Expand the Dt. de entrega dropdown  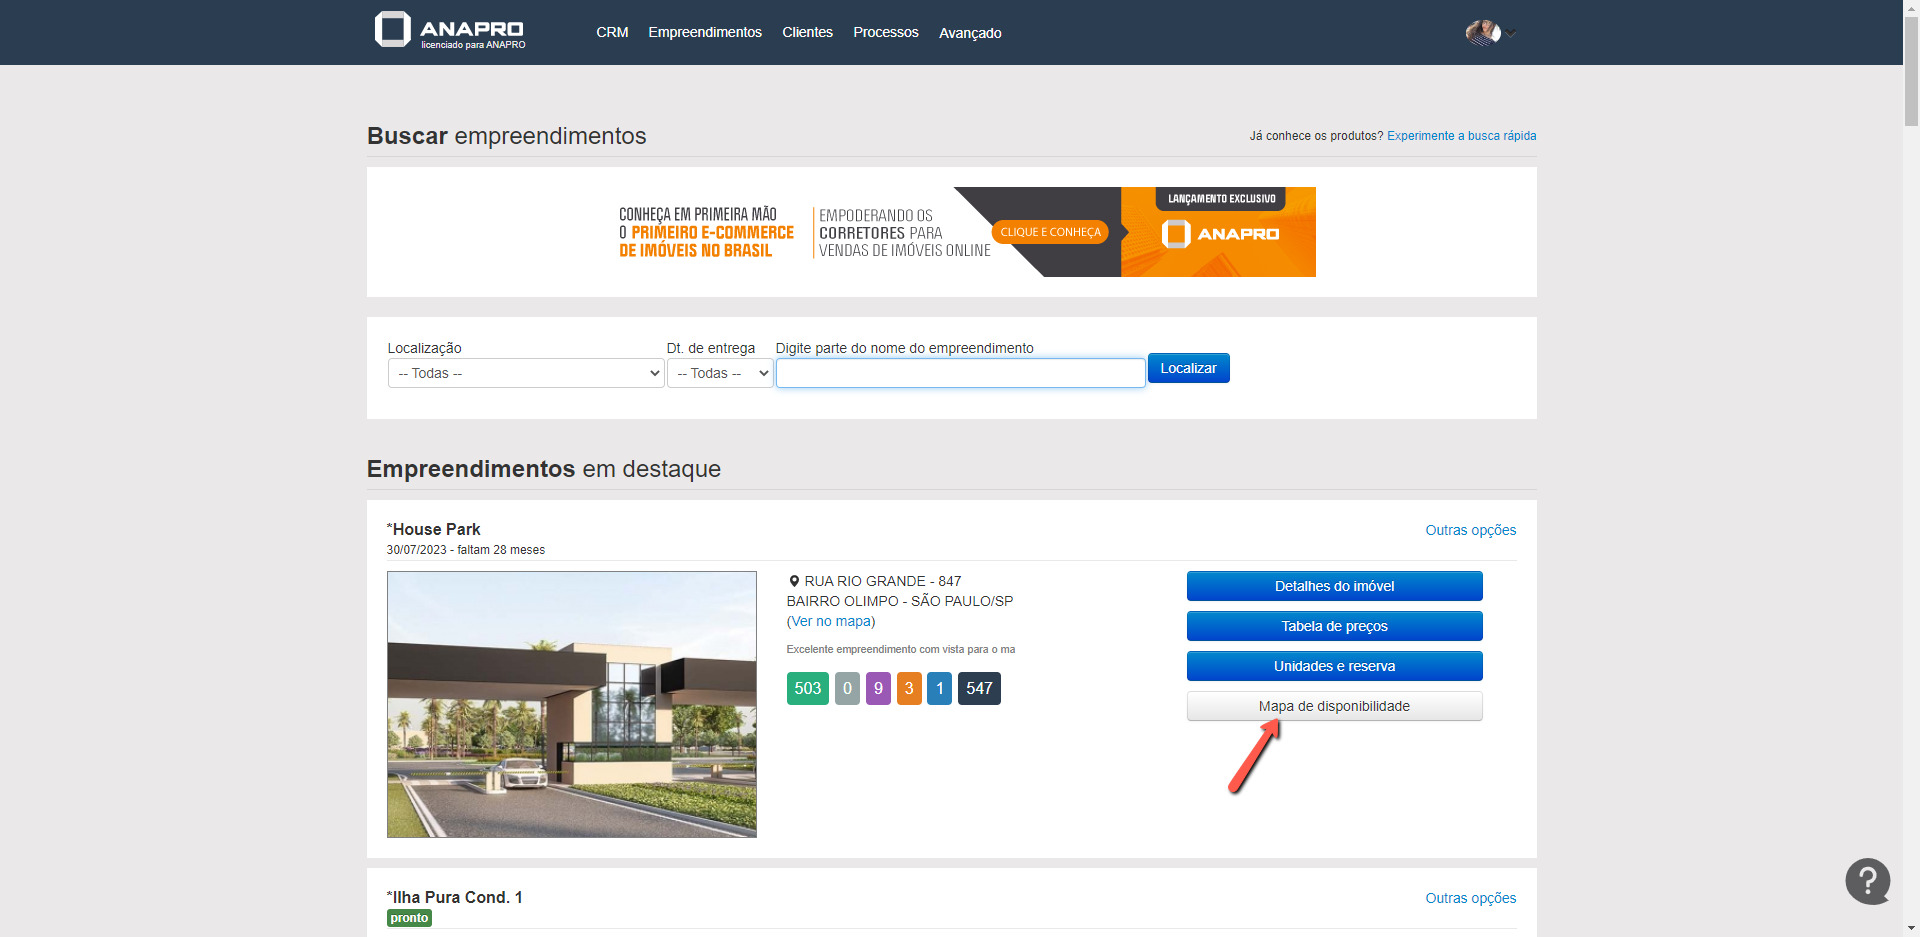coord(720,373)
